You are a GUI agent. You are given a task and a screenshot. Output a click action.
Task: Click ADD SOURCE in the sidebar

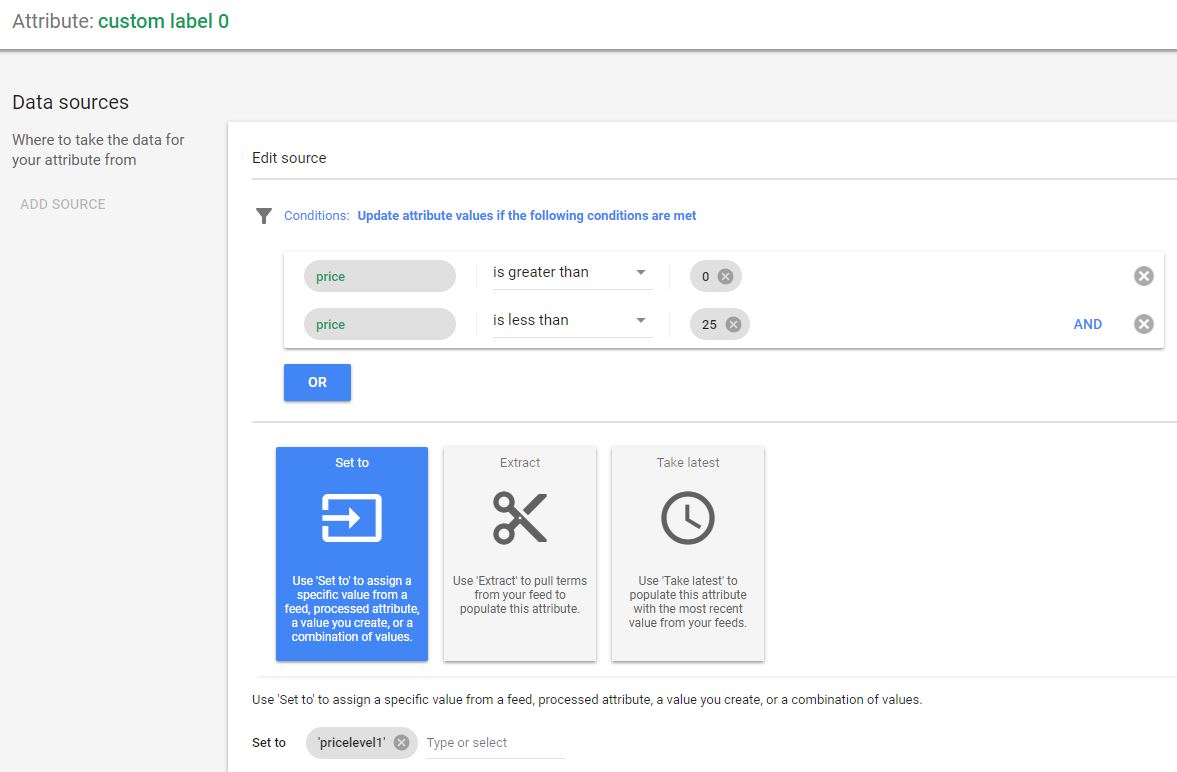click(x=63, y=204)
